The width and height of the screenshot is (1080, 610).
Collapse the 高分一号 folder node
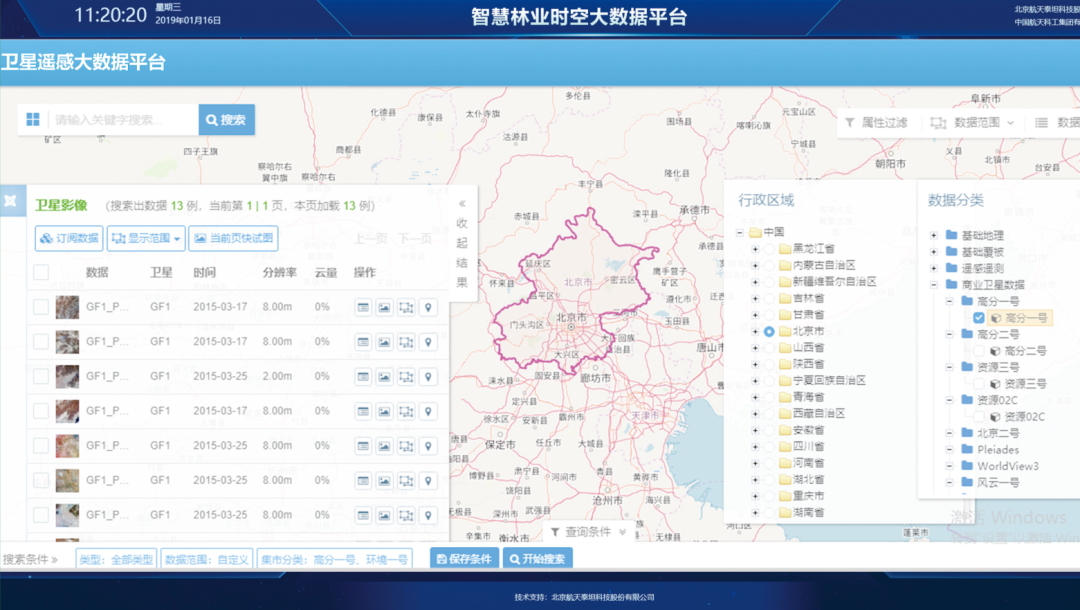click(949, 301)
